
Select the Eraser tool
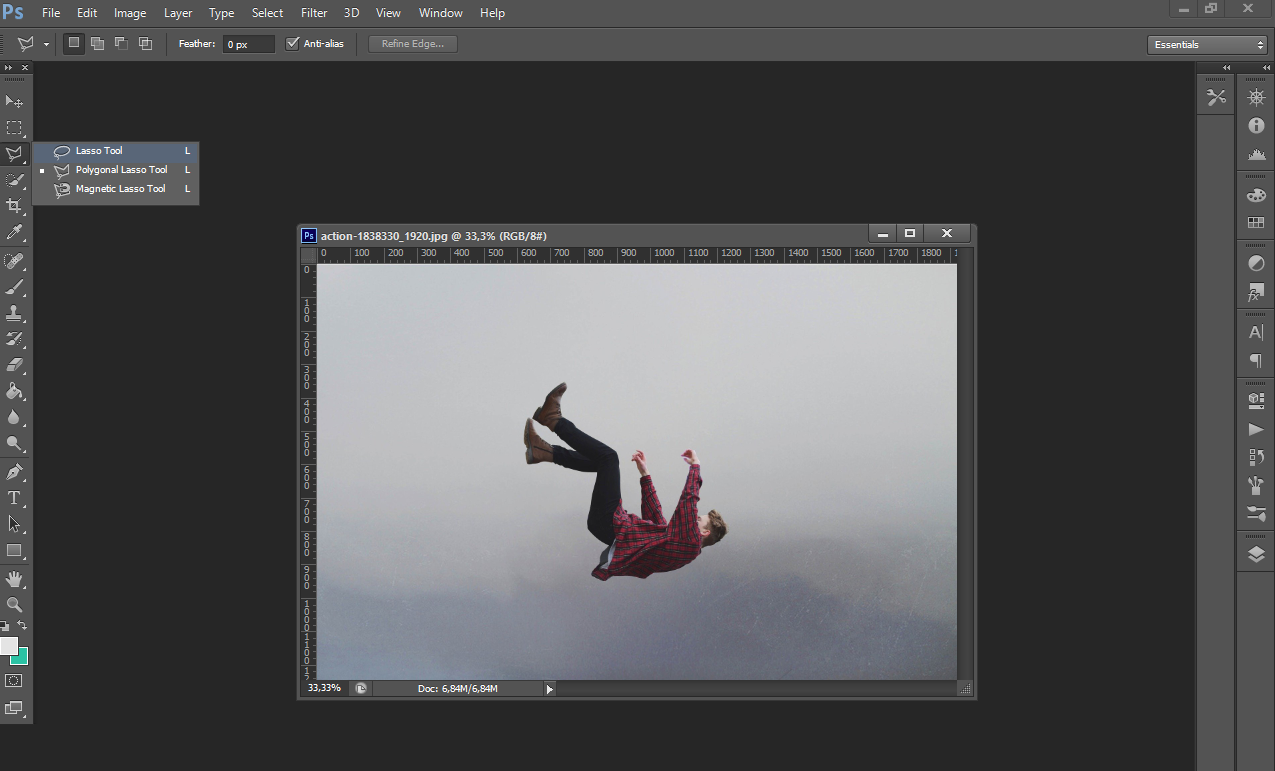[14, 365]
